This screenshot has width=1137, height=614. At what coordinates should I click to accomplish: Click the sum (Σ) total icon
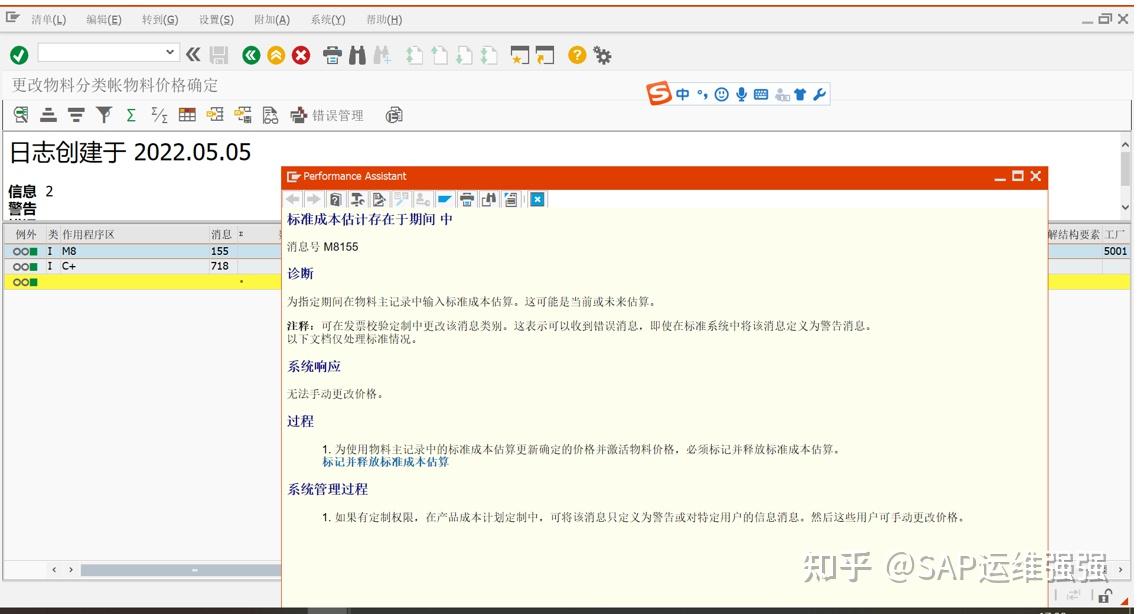click(131, 114)
